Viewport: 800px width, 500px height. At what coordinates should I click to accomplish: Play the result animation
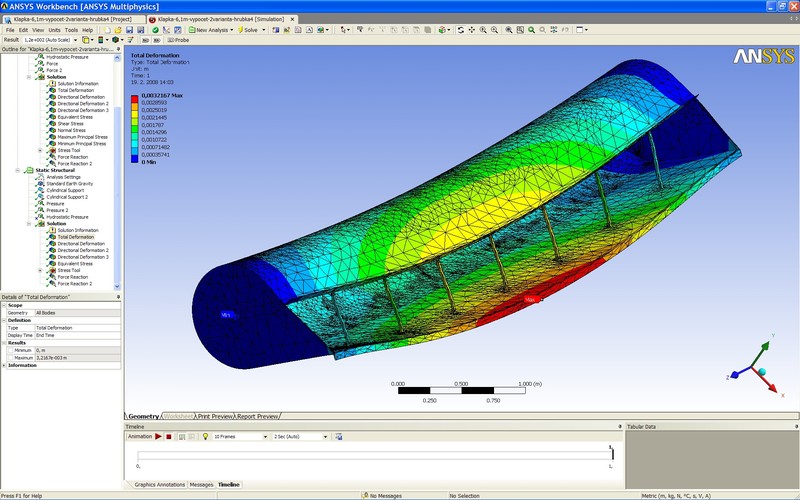(x=158, y=437)
